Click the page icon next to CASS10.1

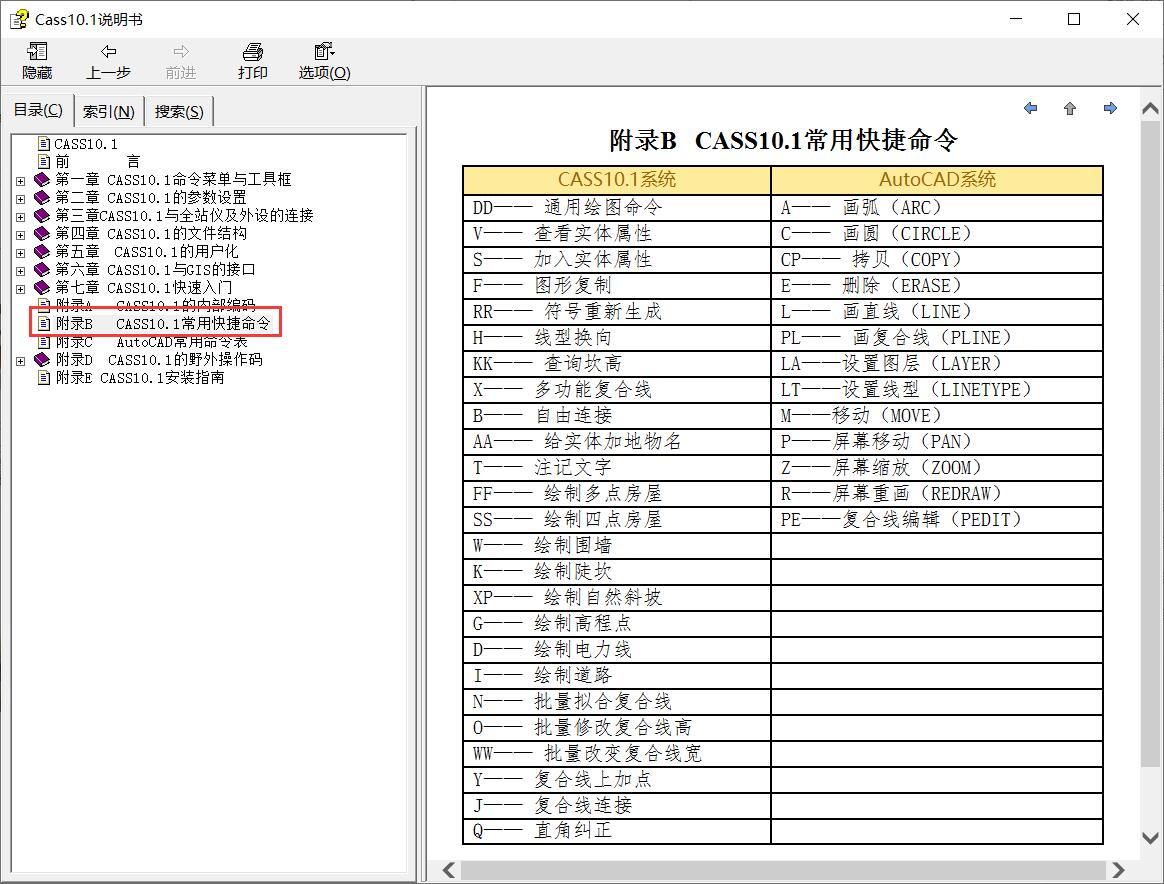tap(45, 144)
